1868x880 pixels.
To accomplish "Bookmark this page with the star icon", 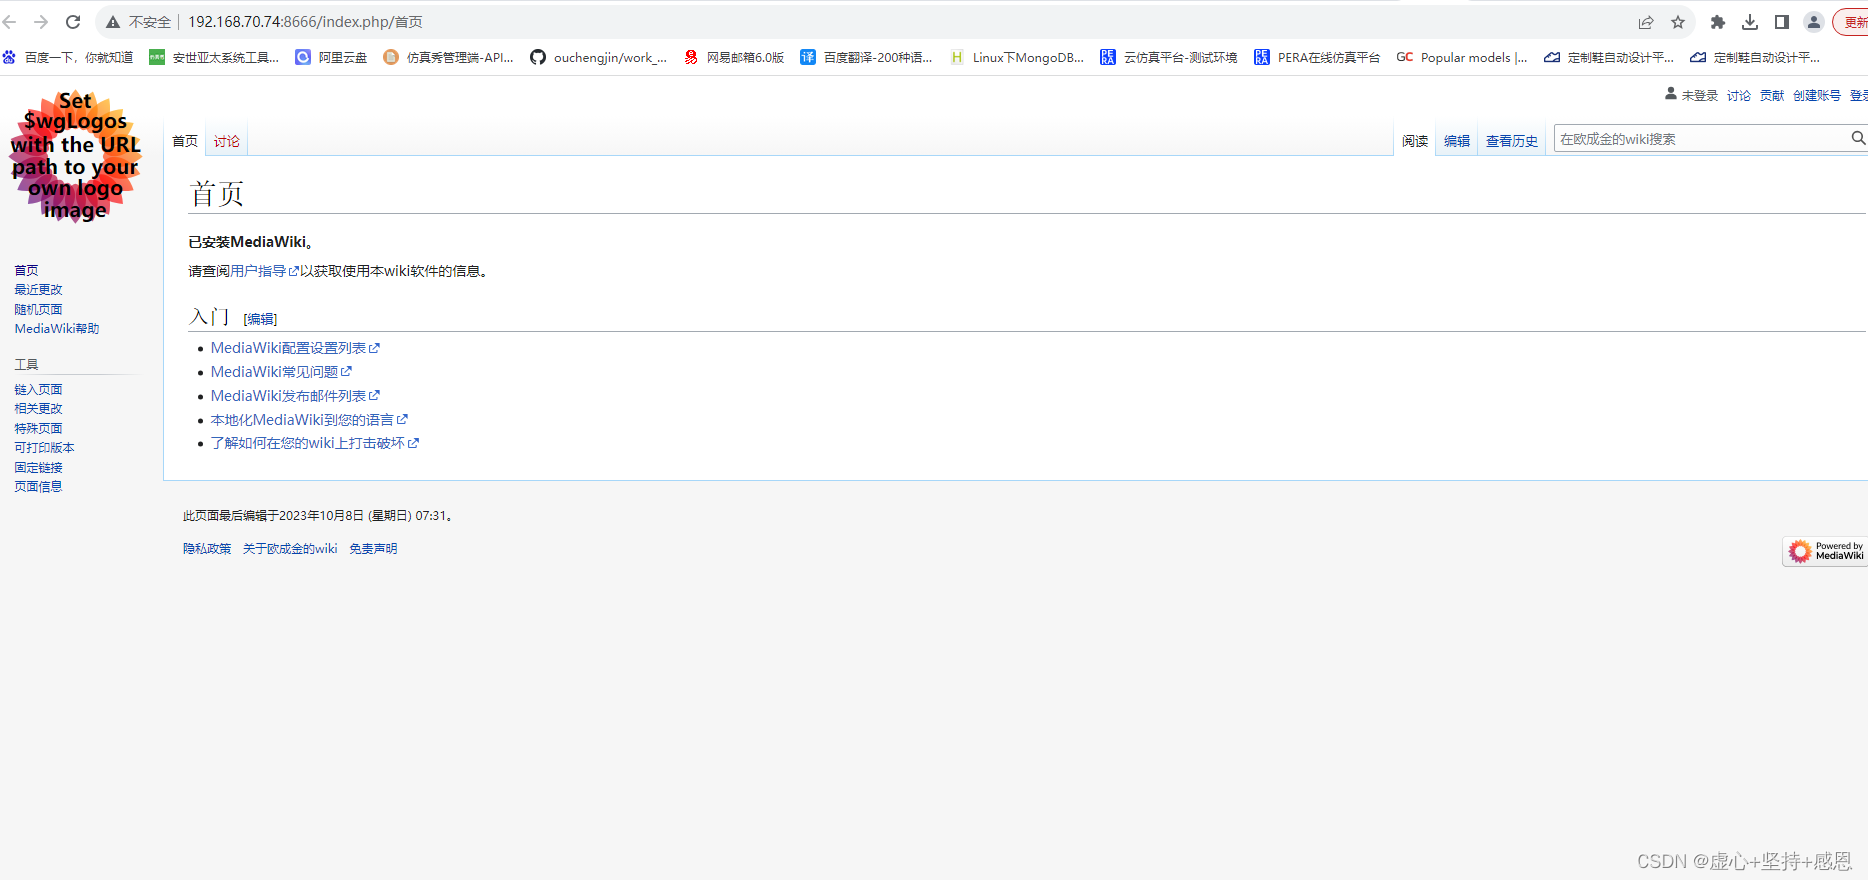I will [x=1678, y=22].
